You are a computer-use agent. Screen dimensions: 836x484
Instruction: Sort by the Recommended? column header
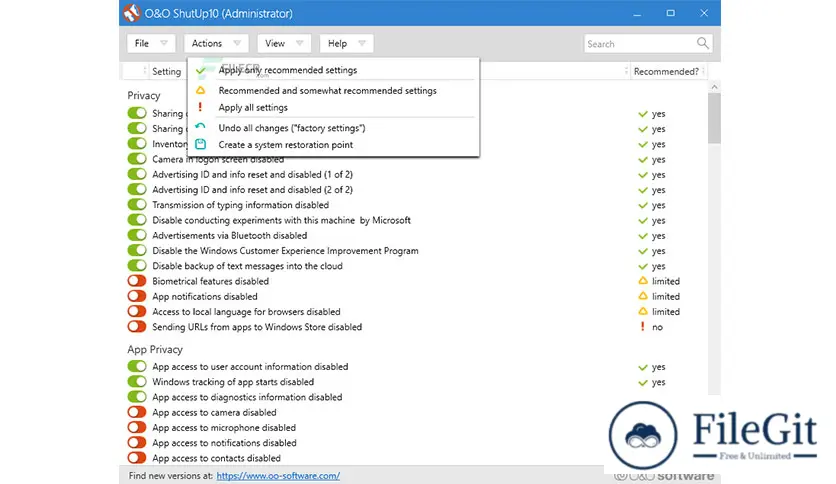666,71
